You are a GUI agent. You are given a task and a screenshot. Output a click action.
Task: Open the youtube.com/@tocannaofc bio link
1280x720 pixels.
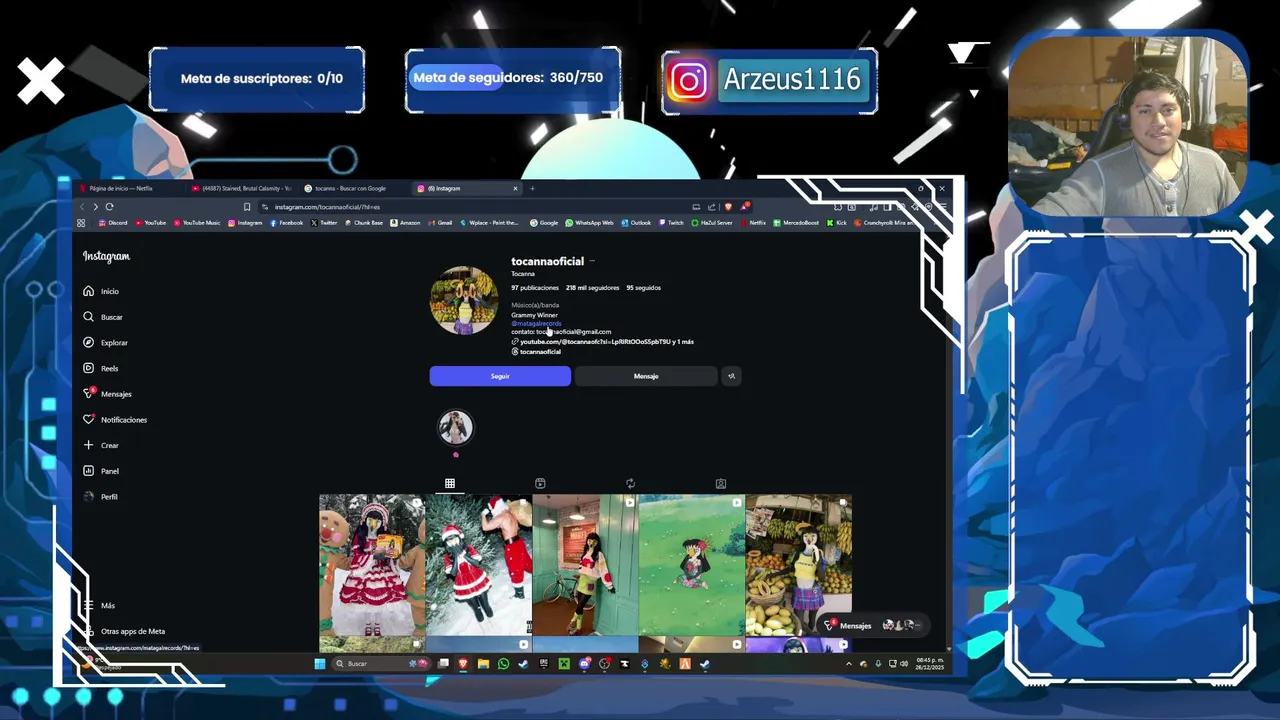(x=603, y=342)
